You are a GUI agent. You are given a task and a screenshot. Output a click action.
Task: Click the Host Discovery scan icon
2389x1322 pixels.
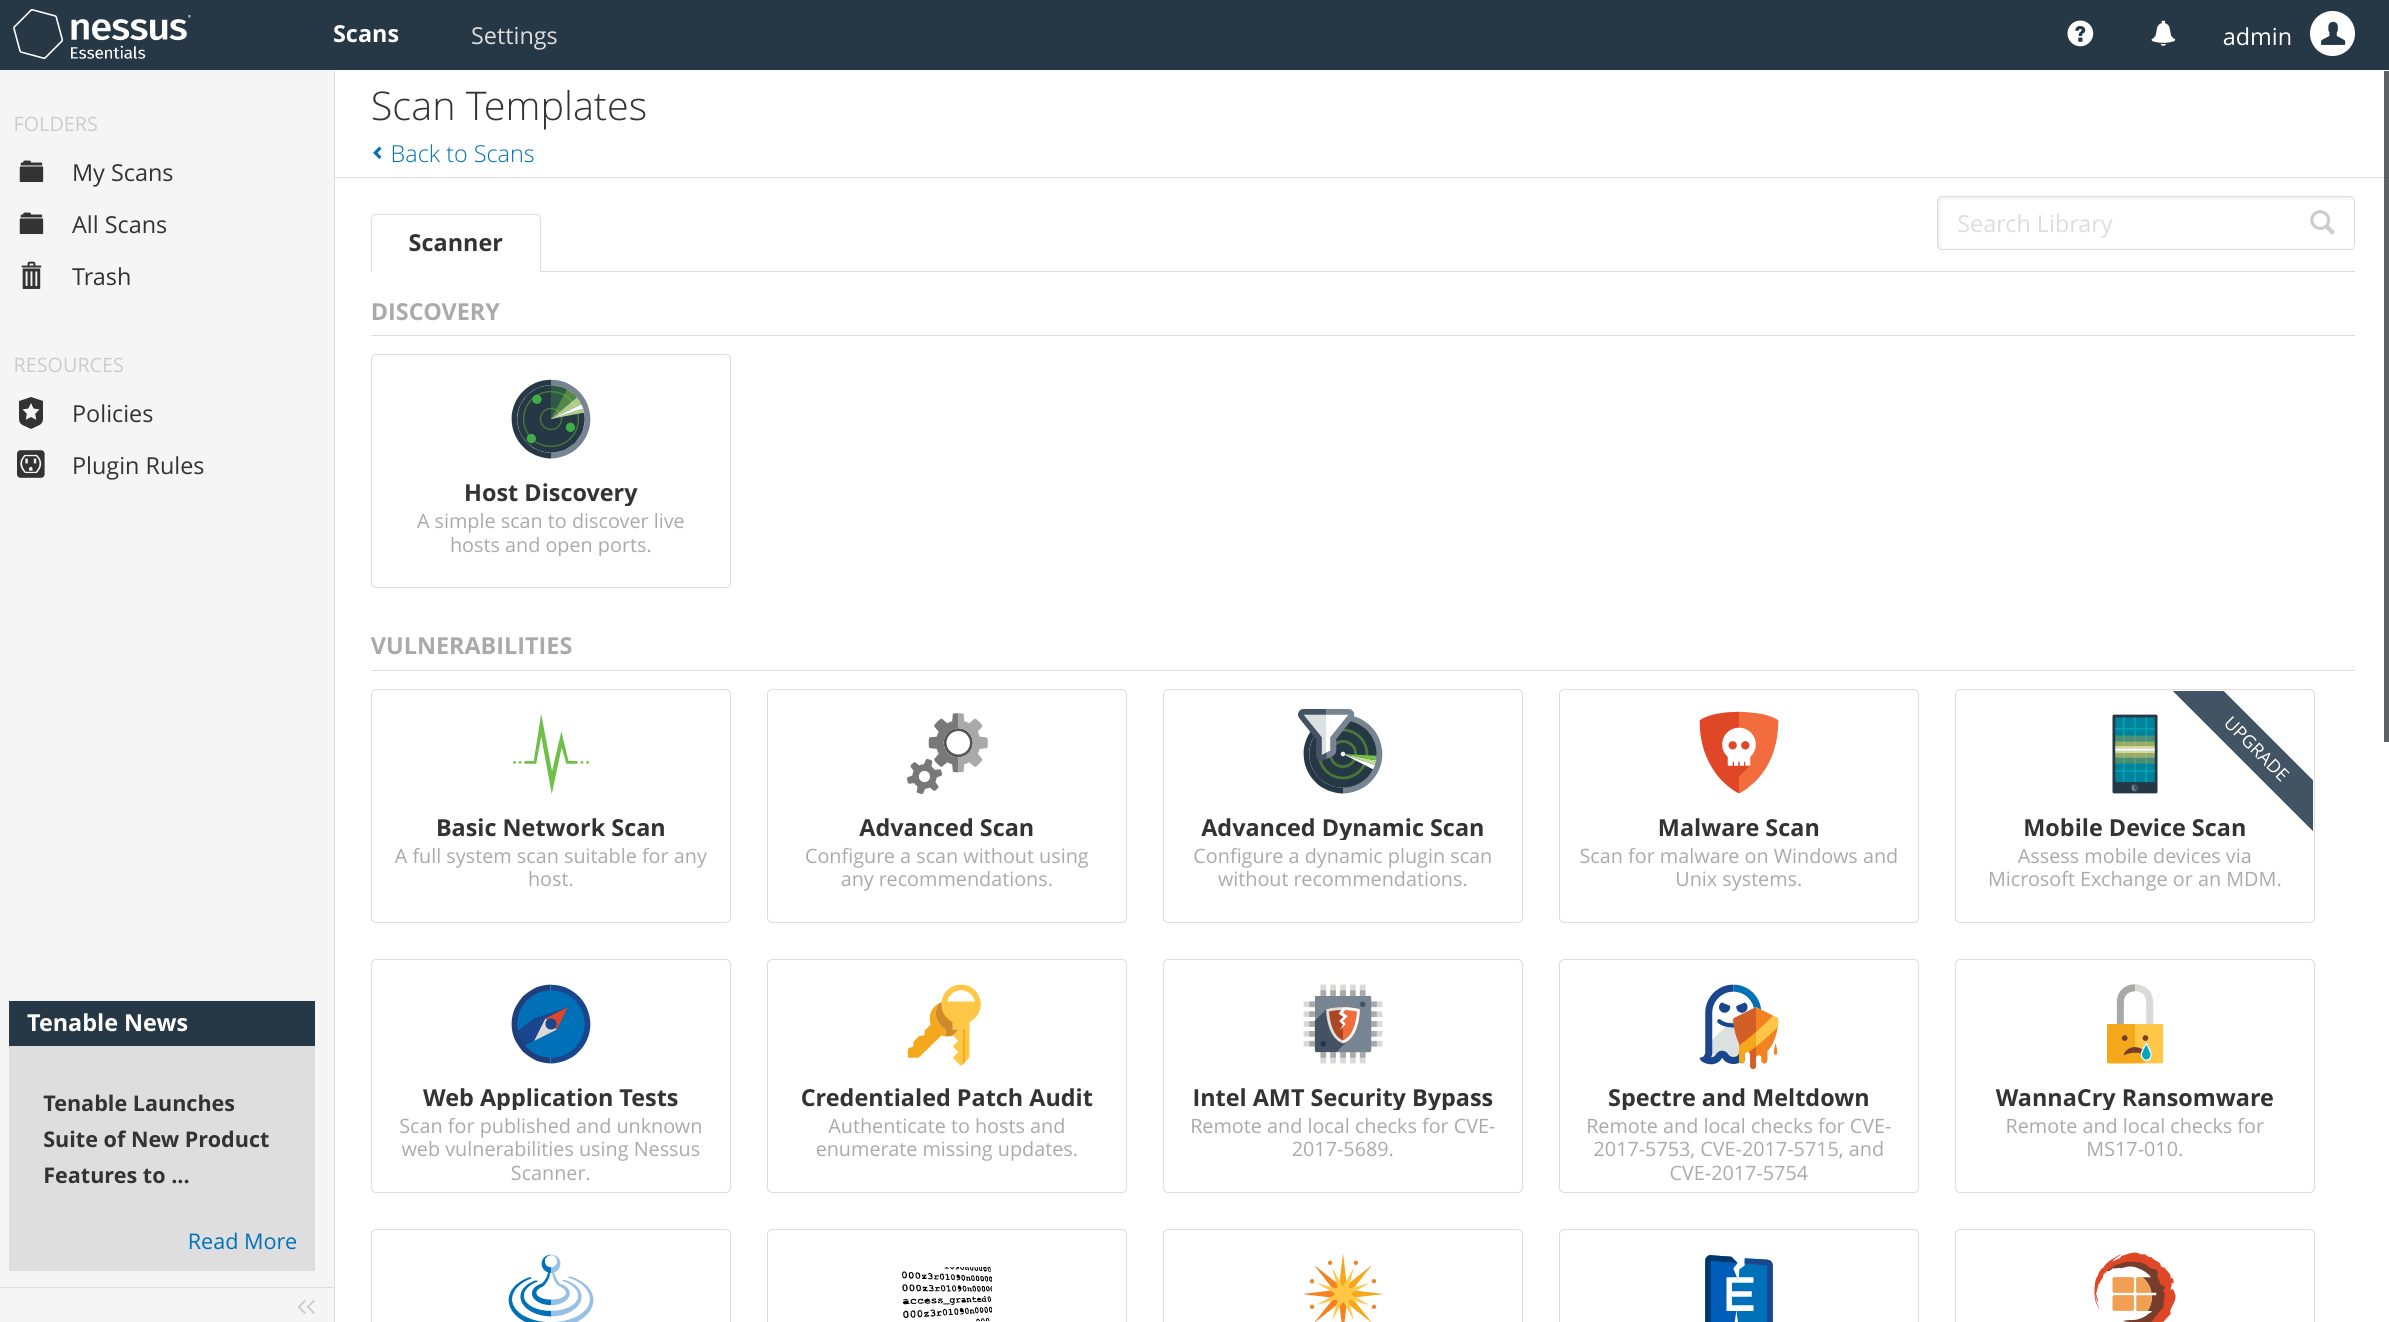(550, 420)
